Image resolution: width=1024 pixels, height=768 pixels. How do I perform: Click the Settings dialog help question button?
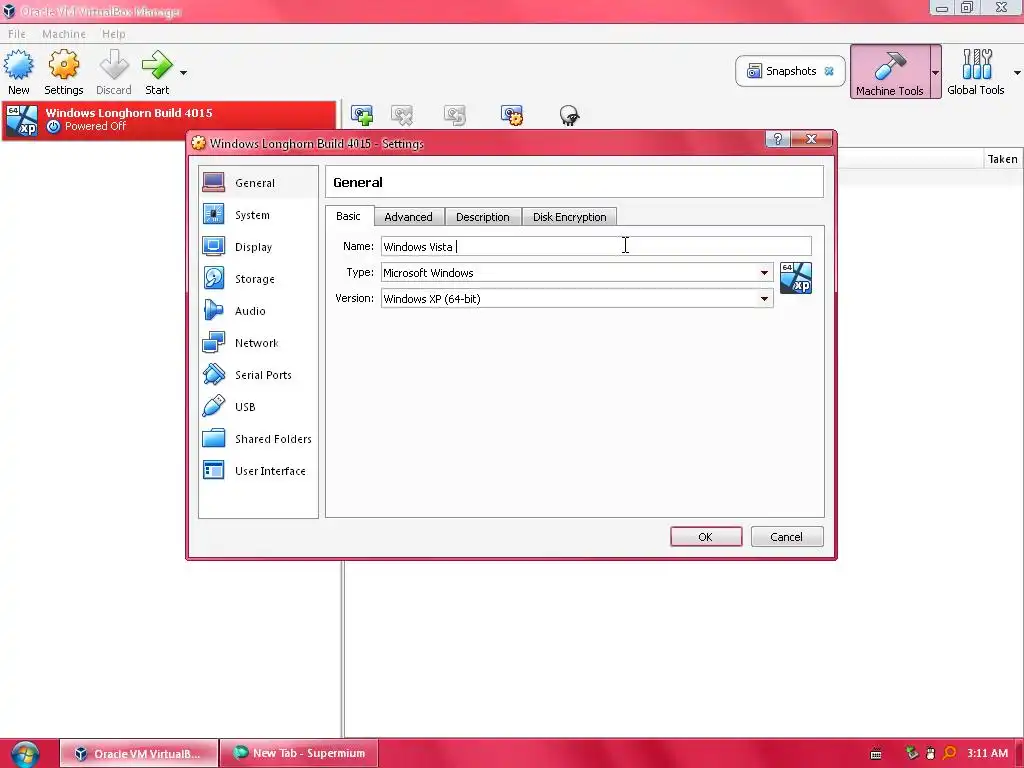[x=778, y=139]
